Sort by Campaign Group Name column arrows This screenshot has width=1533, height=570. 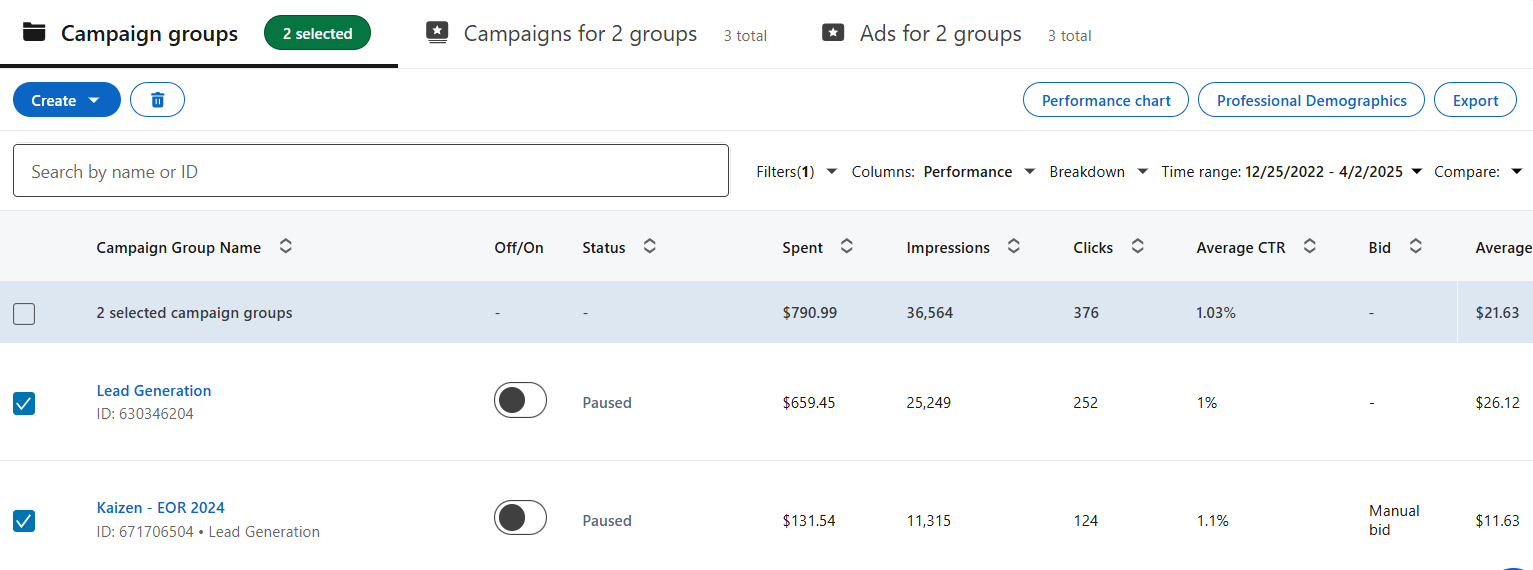285,247
